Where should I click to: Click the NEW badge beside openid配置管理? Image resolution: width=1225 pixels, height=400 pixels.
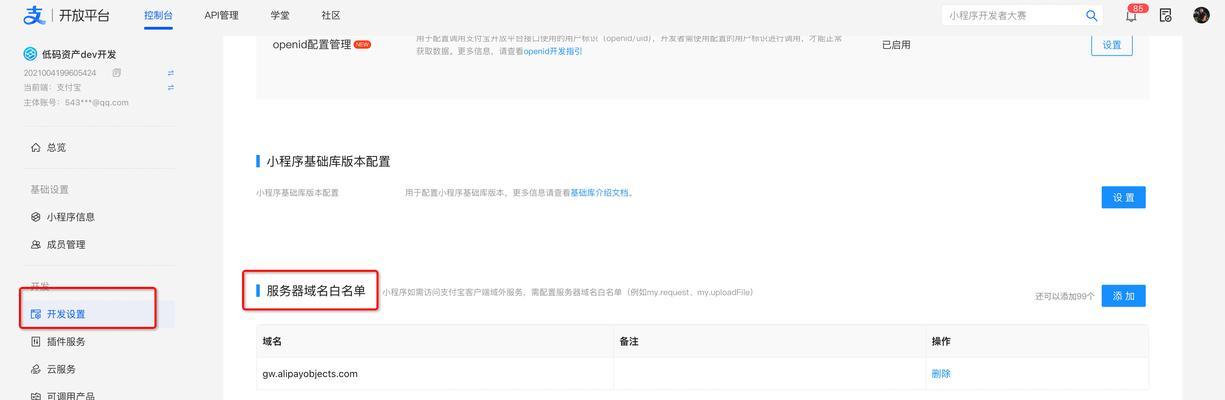(362, 44)
